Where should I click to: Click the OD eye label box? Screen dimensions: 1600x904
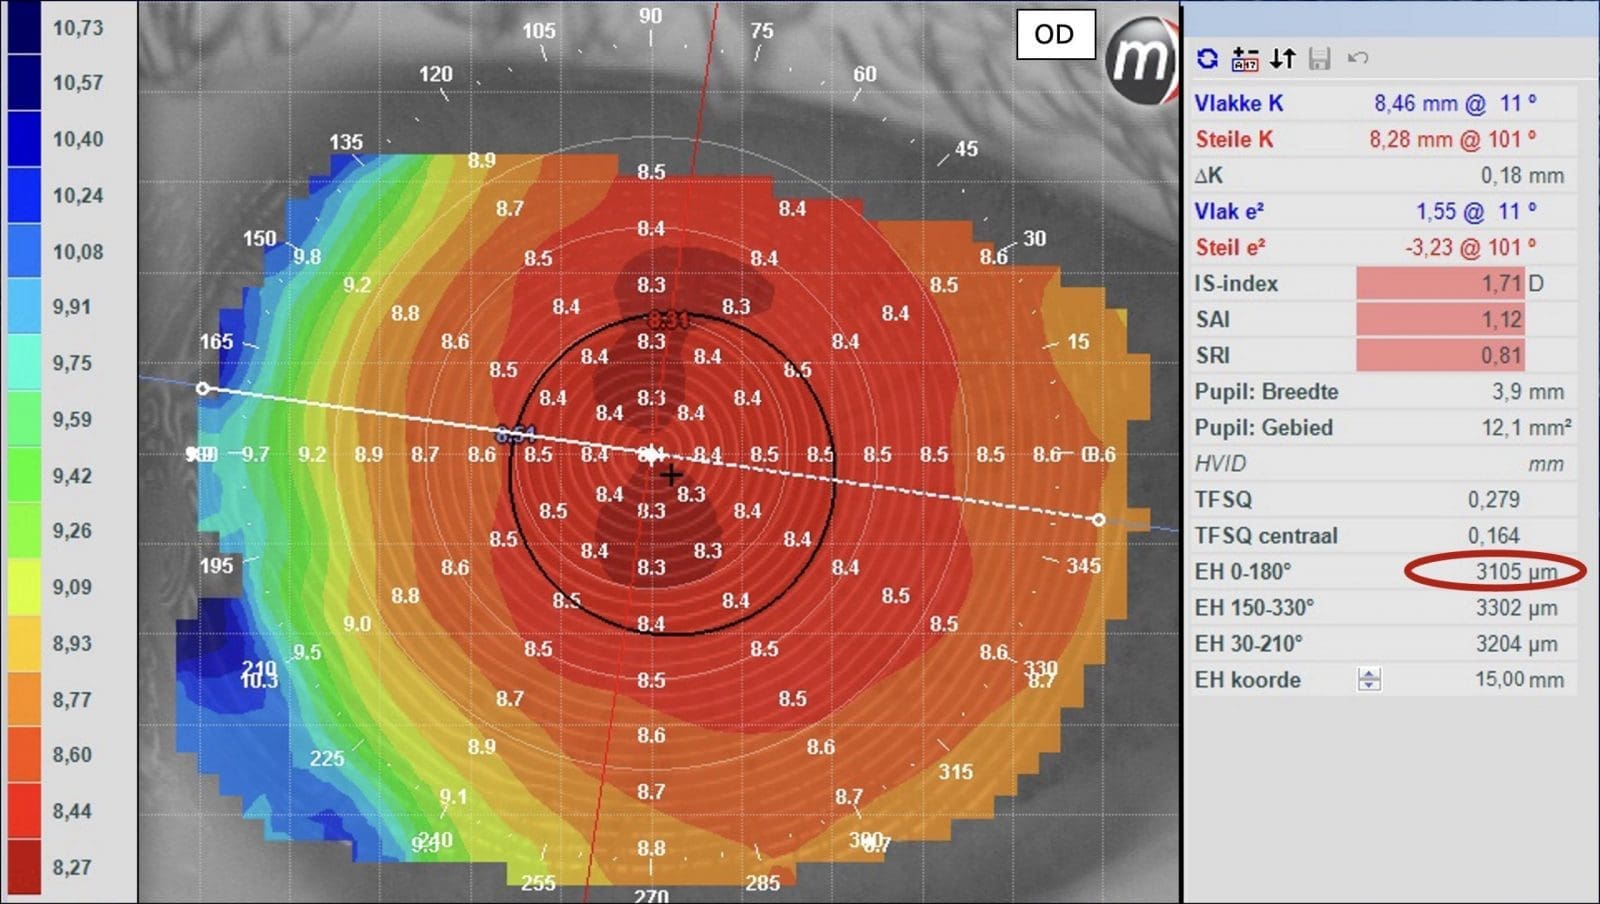[1055, 35]
